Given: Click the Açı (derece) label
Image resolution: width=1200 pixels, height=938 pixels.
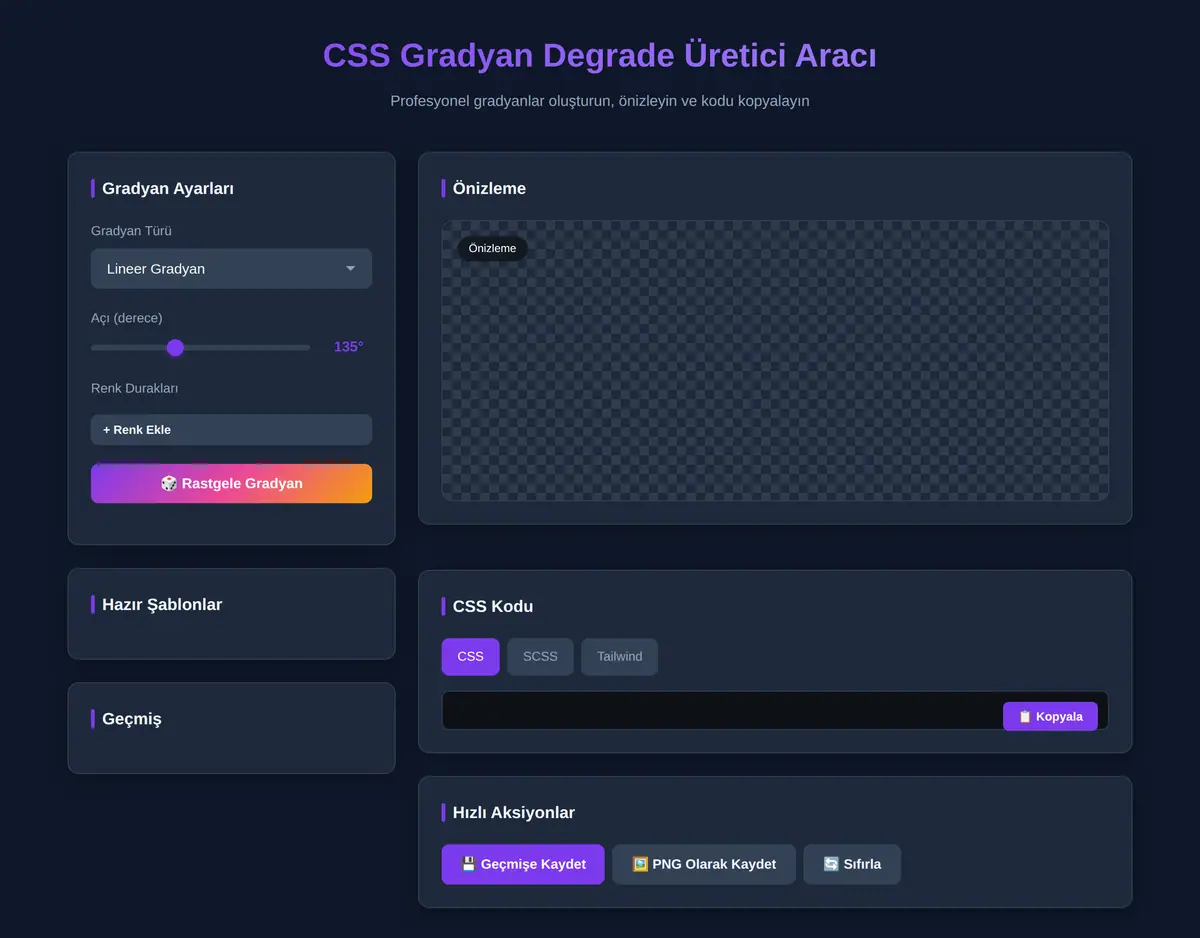Looking at the screenshot, I should tap(127, 318).
